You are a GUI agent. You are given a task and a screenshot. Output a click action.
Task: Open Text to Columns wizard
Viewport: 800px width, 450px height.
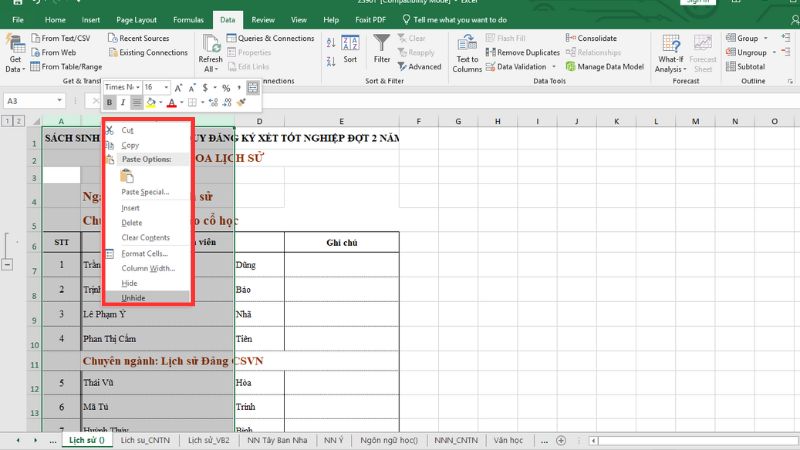(x=467, y=50)
